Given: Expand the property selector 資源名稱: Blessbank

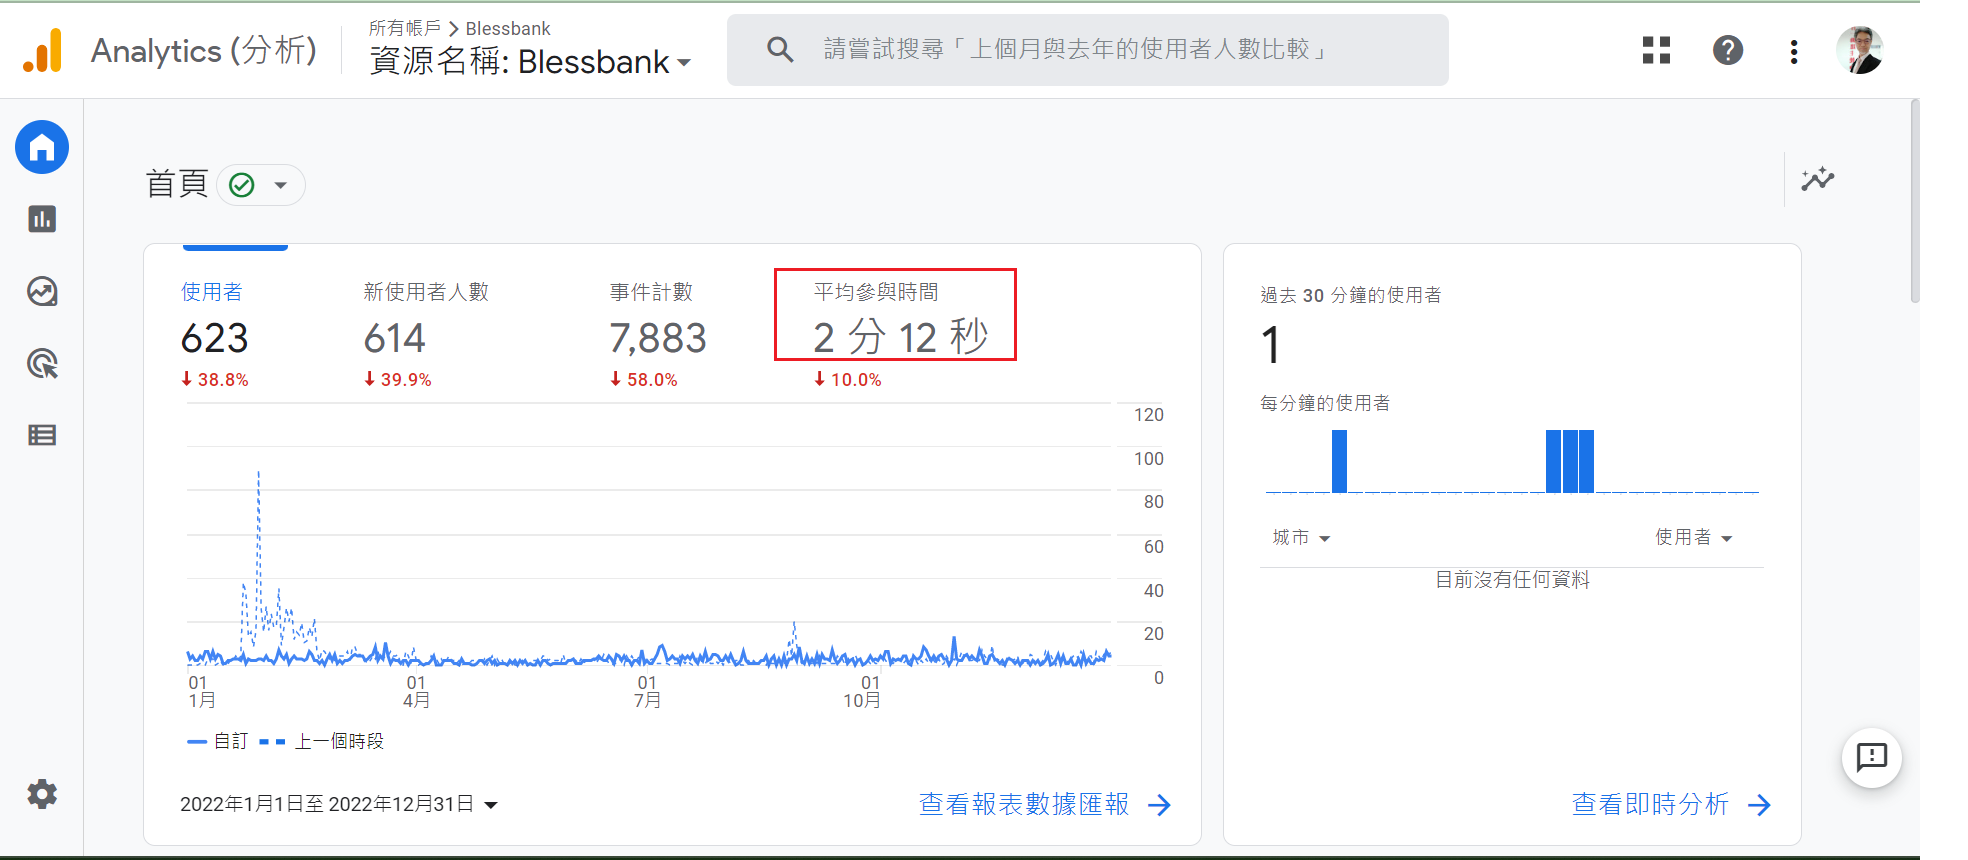Looking at the screenshot, I should tap(530, 61).
